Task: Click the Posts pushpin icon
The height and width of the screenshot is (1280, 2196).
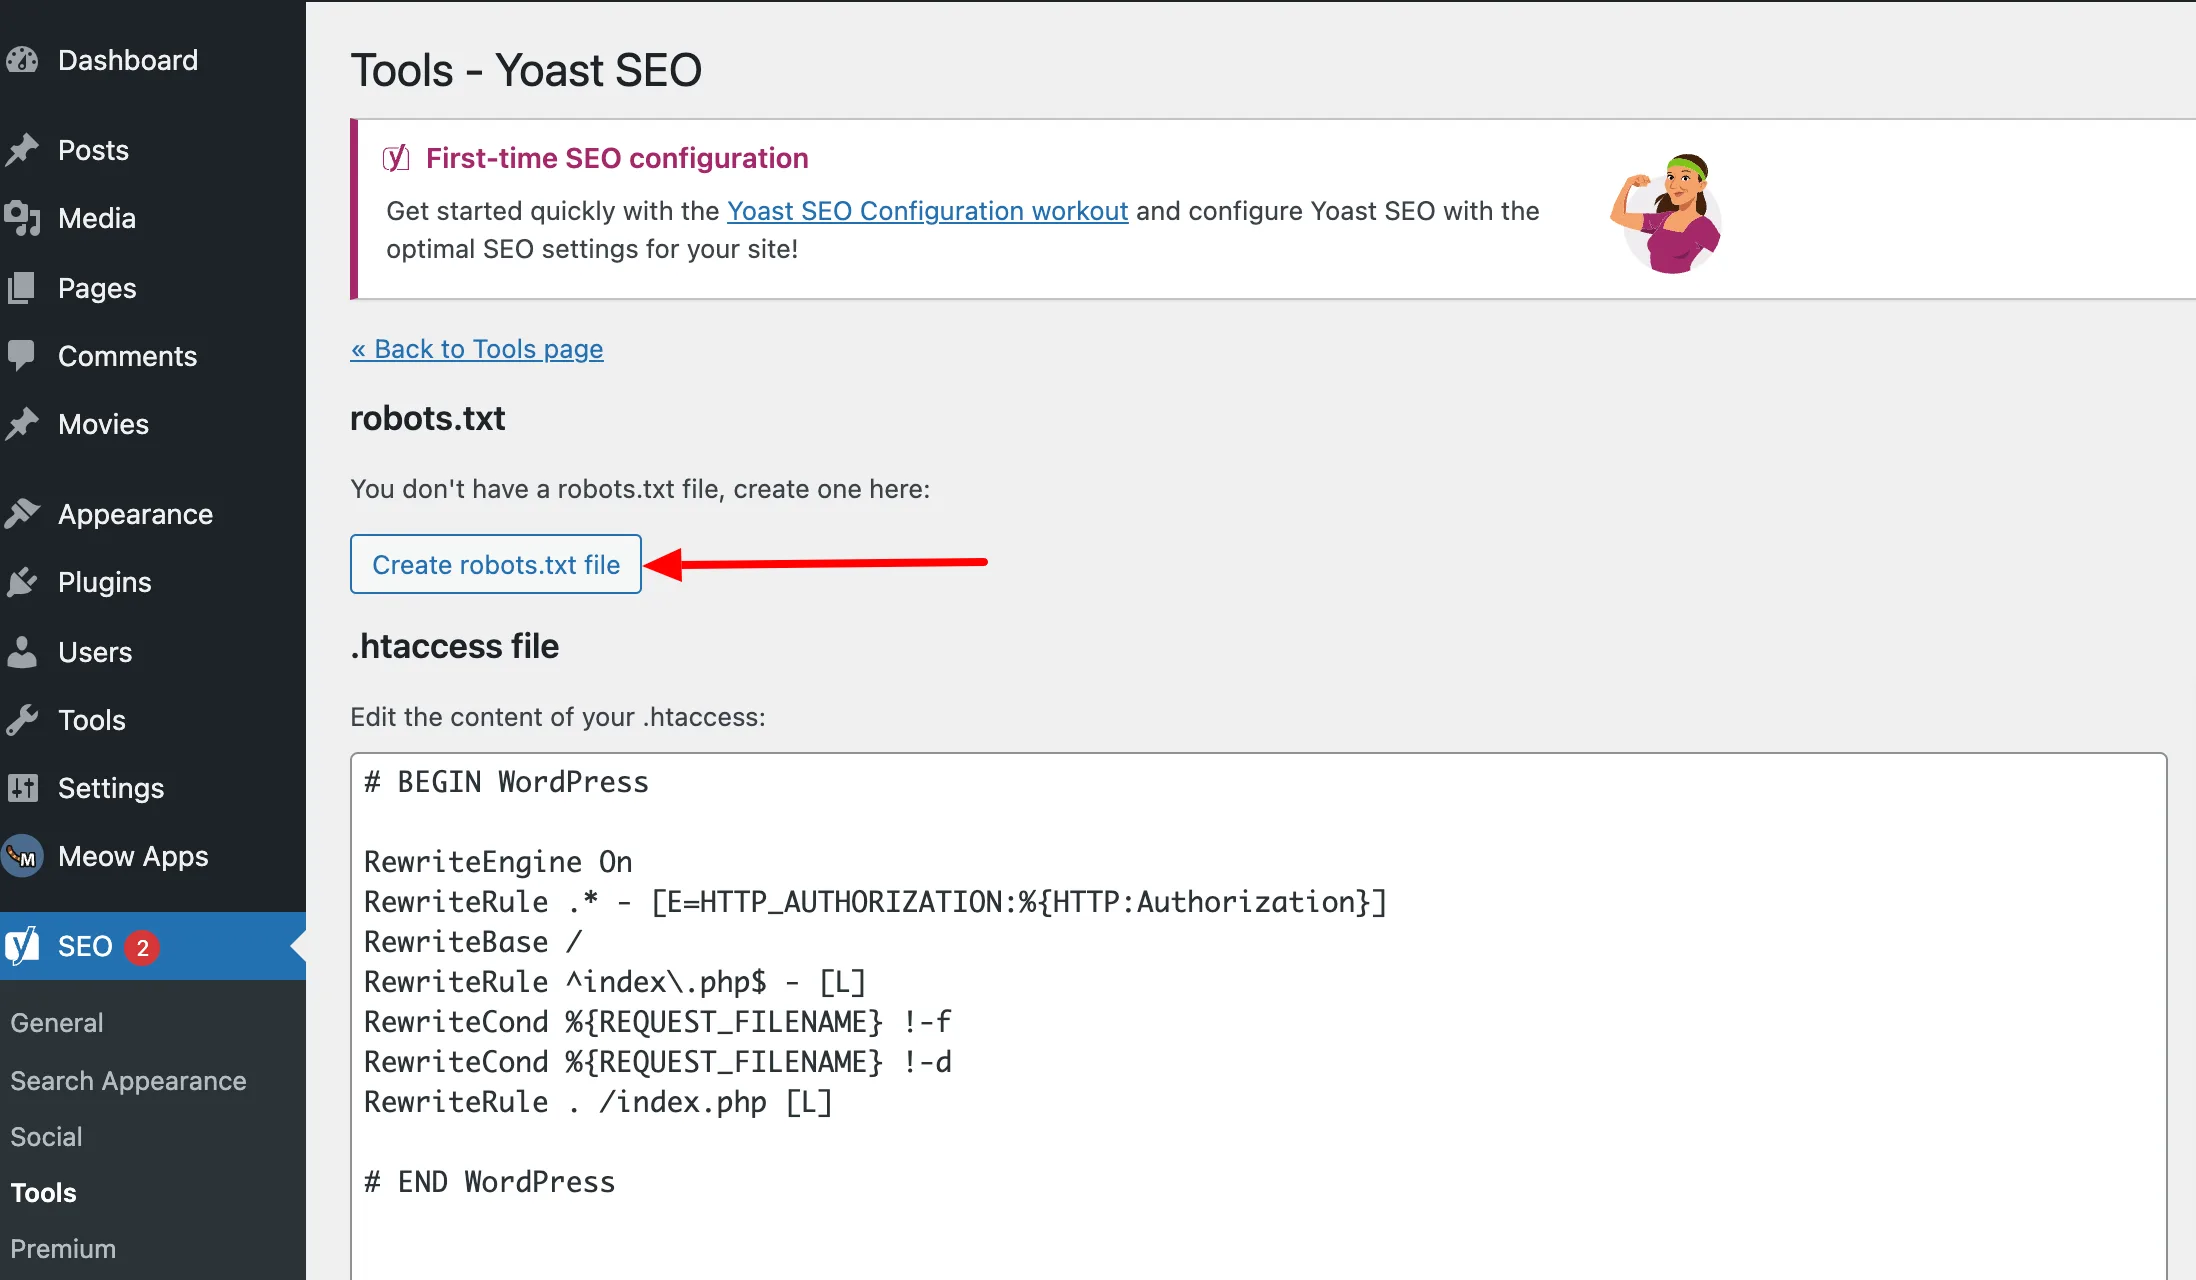Action: click(x=22, y=150)
